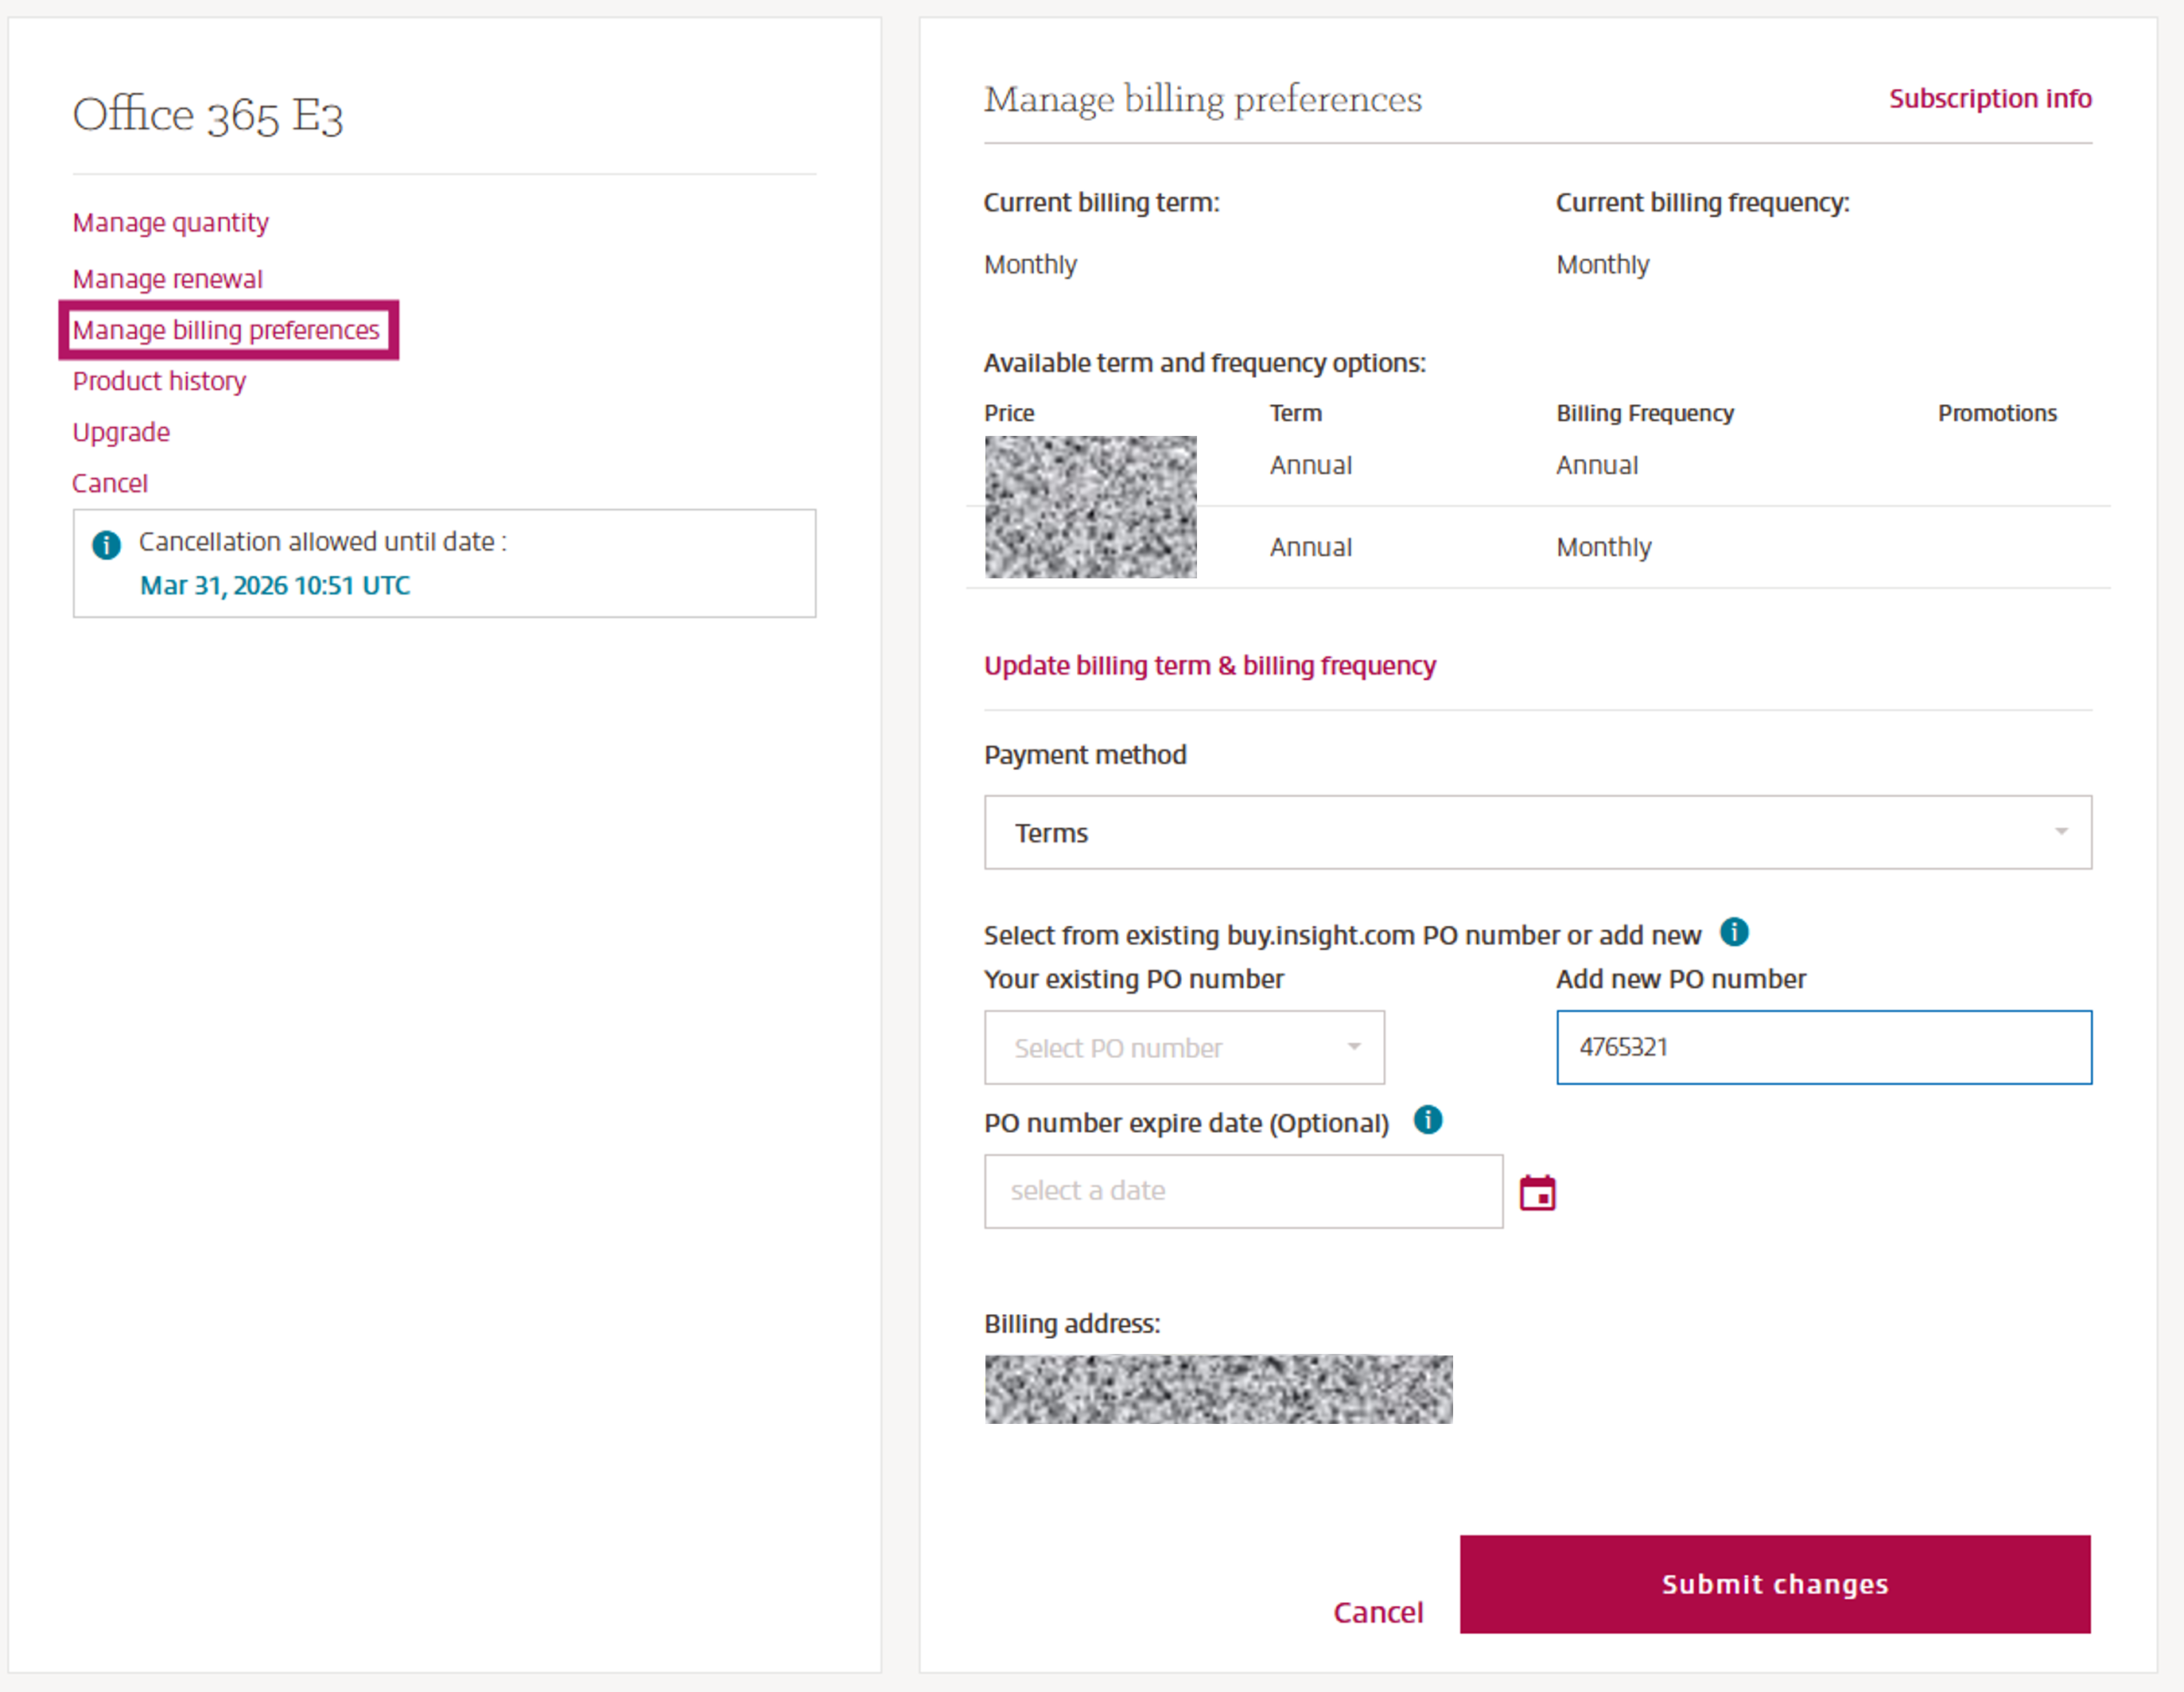Open the Payment method Terms dropdown

point(1537,832)
